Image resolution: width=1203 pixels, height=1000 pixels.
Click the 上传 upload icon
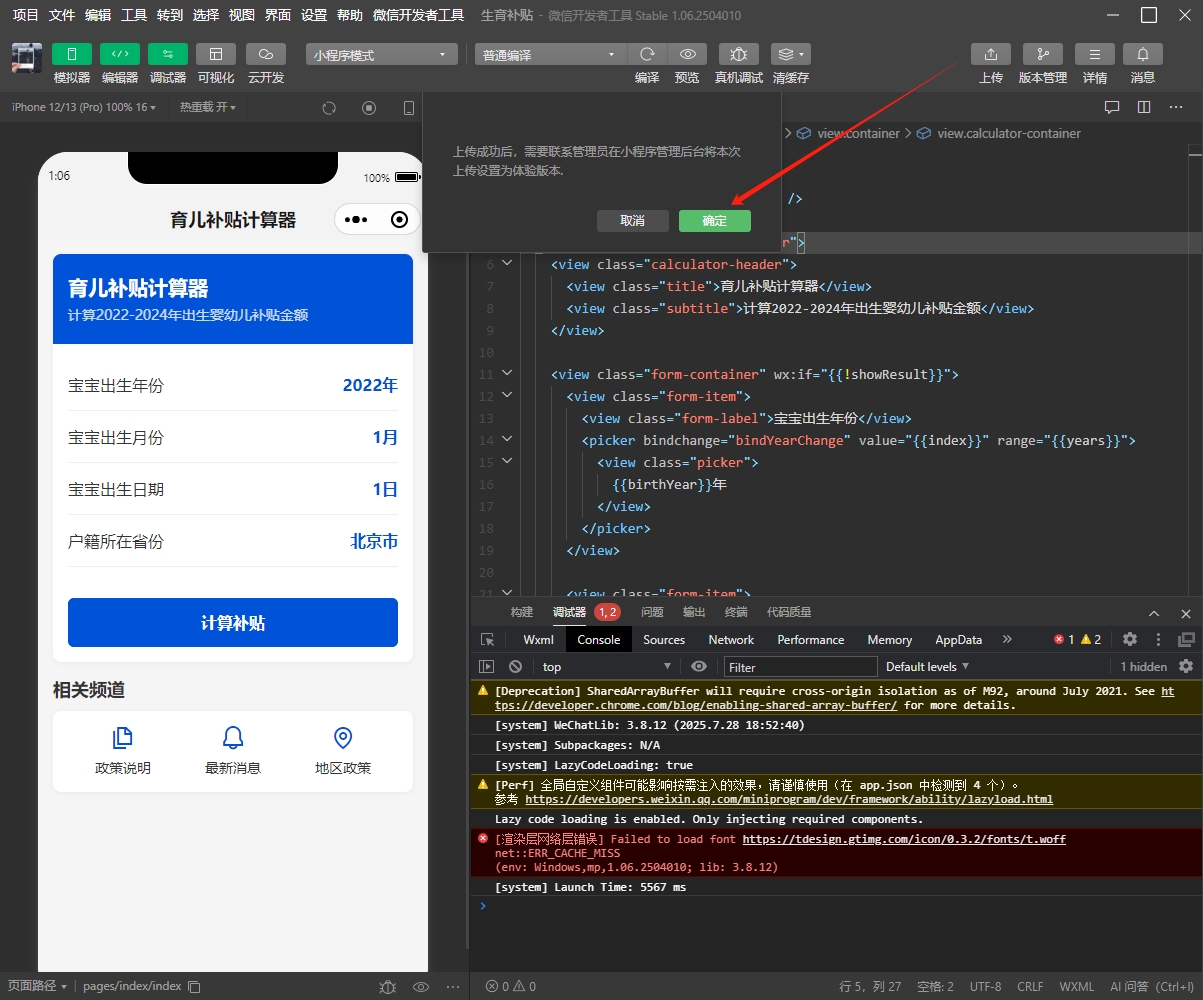coord(990,54)
